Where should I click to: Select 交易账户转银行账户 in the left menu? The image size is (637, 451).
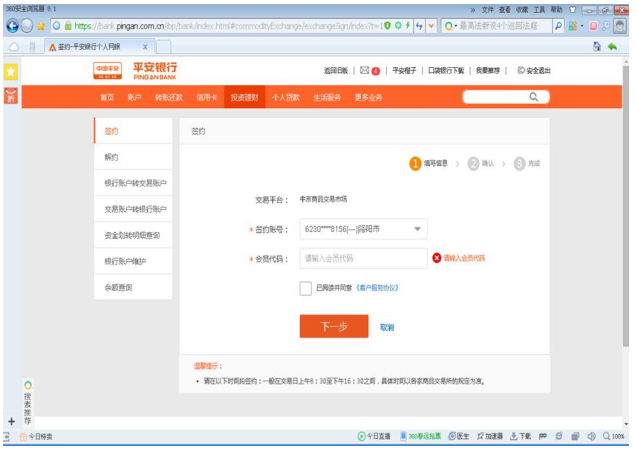(x=133, y=209)
